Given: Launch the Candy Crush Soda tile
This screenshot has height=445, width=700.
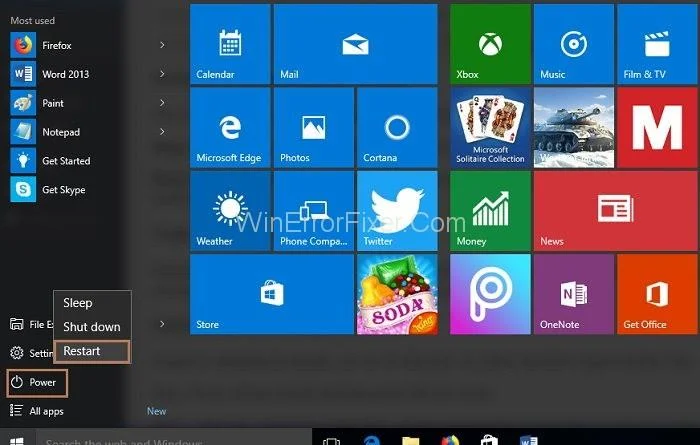Looking at the screenshot, I should click(397, 295).
